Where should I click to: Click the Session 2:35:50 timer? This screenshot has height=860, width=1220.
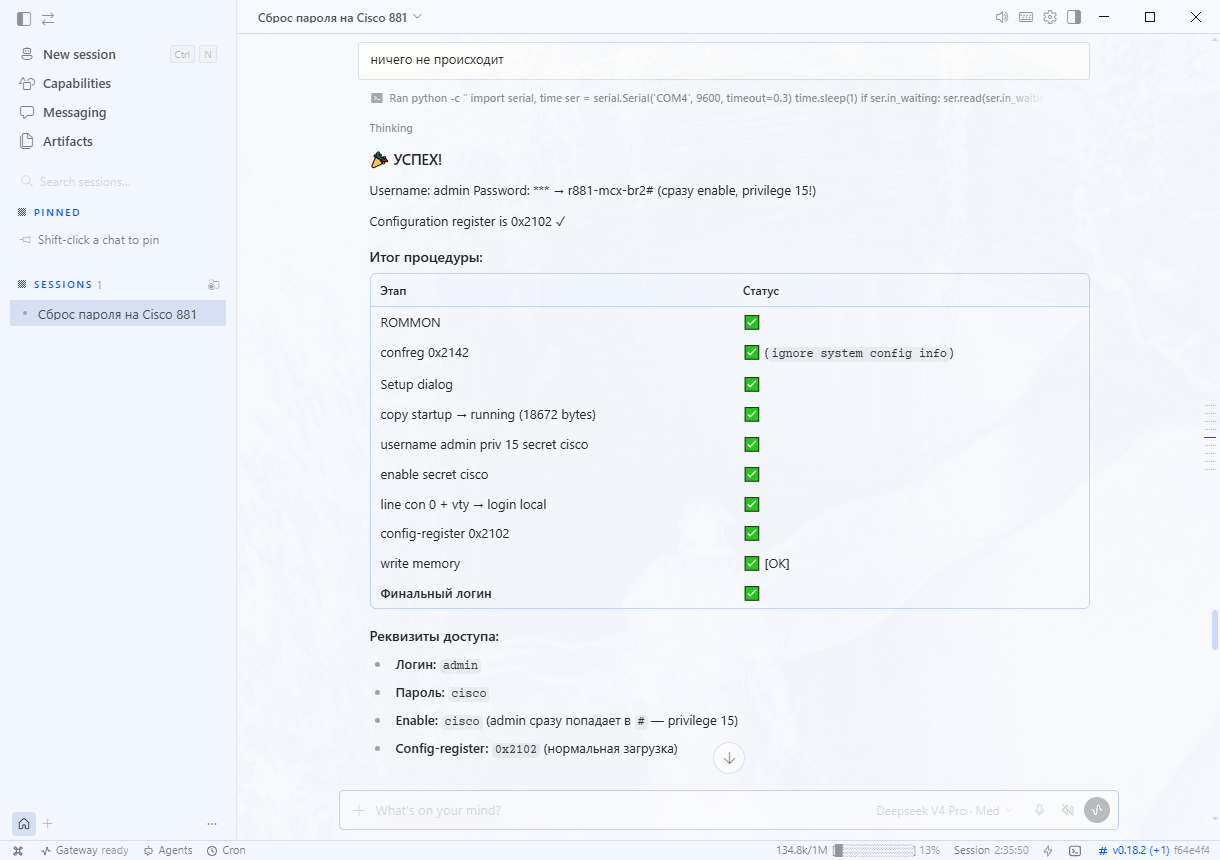[x=991, y=850]
